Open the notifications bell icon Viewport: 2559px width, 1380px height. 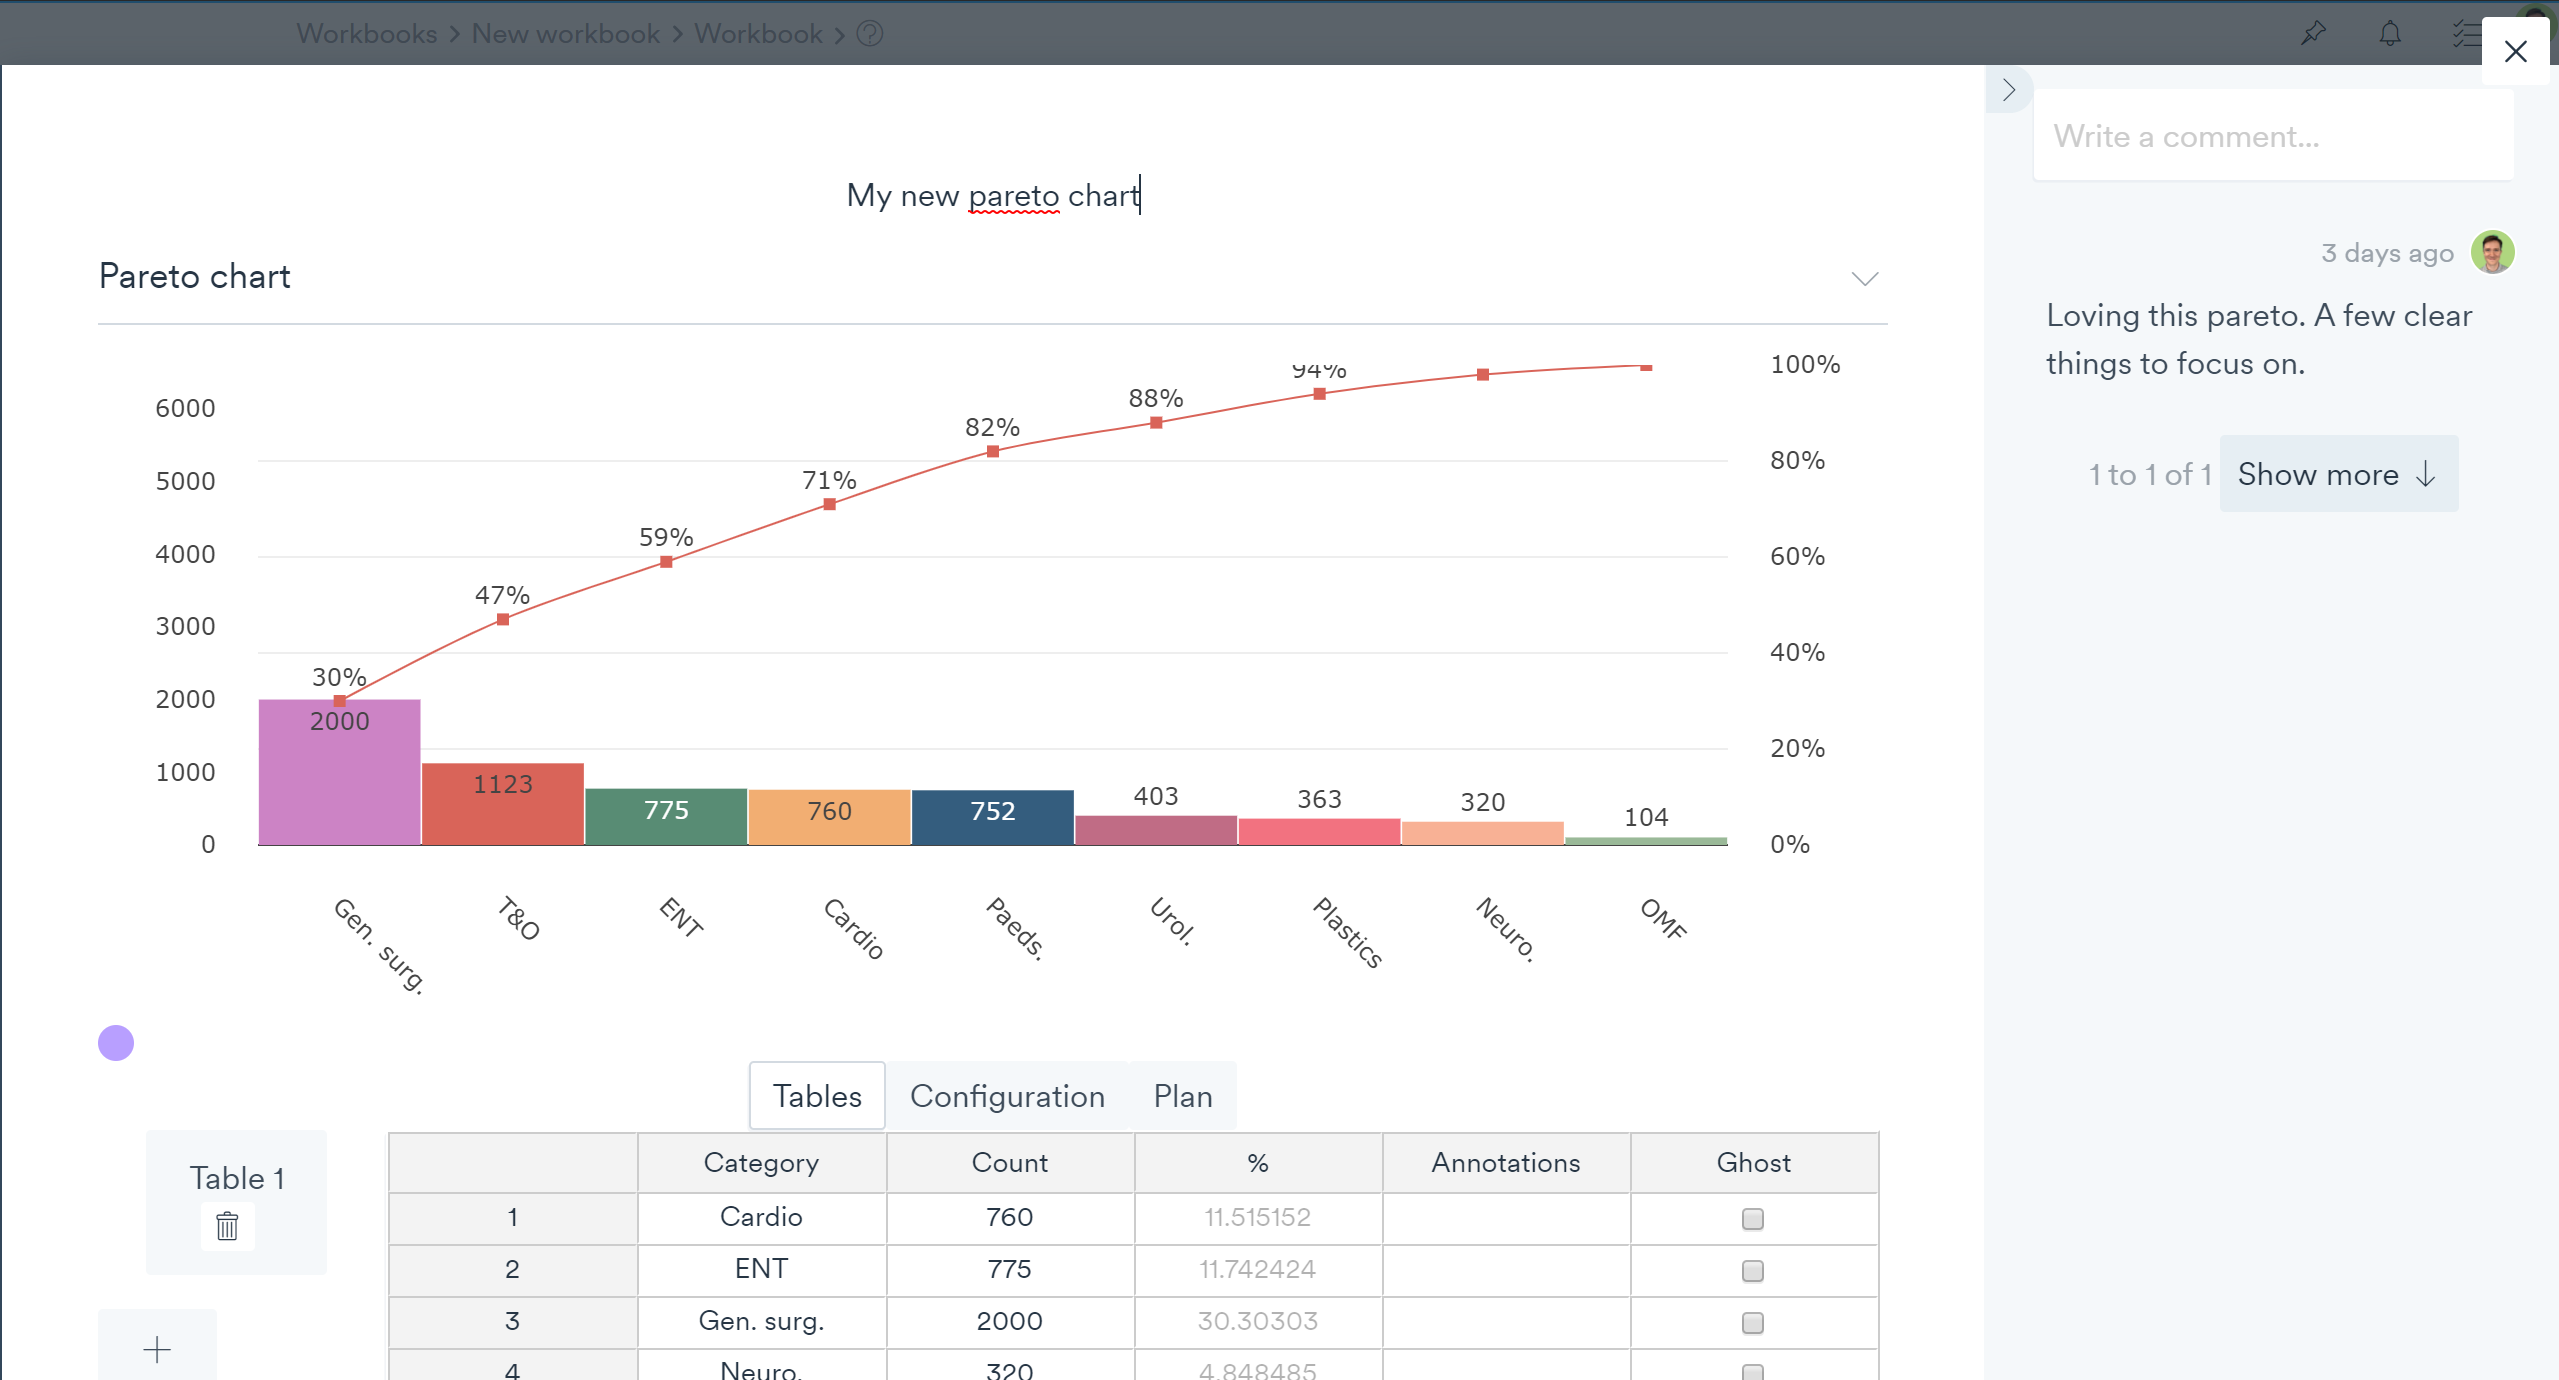(x=2390, y=34)
